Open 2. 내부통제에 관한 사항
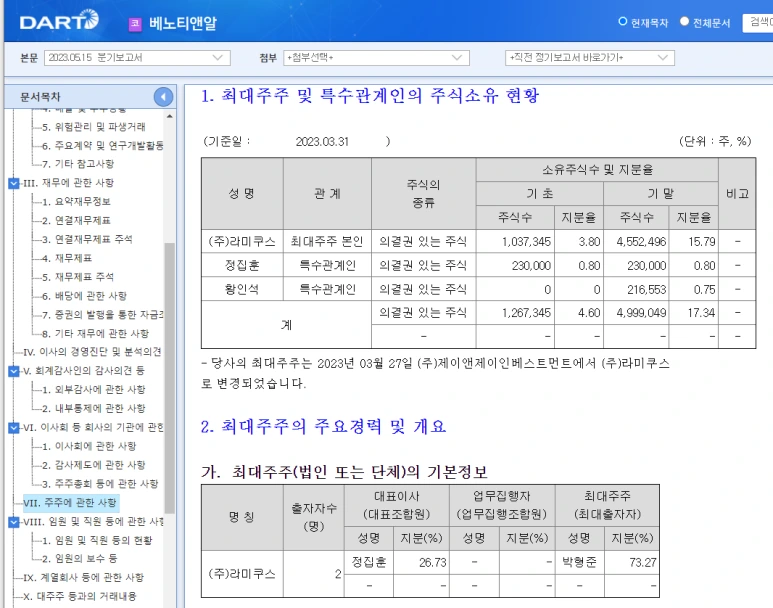 pyautogui.click(x=94, y=408)
